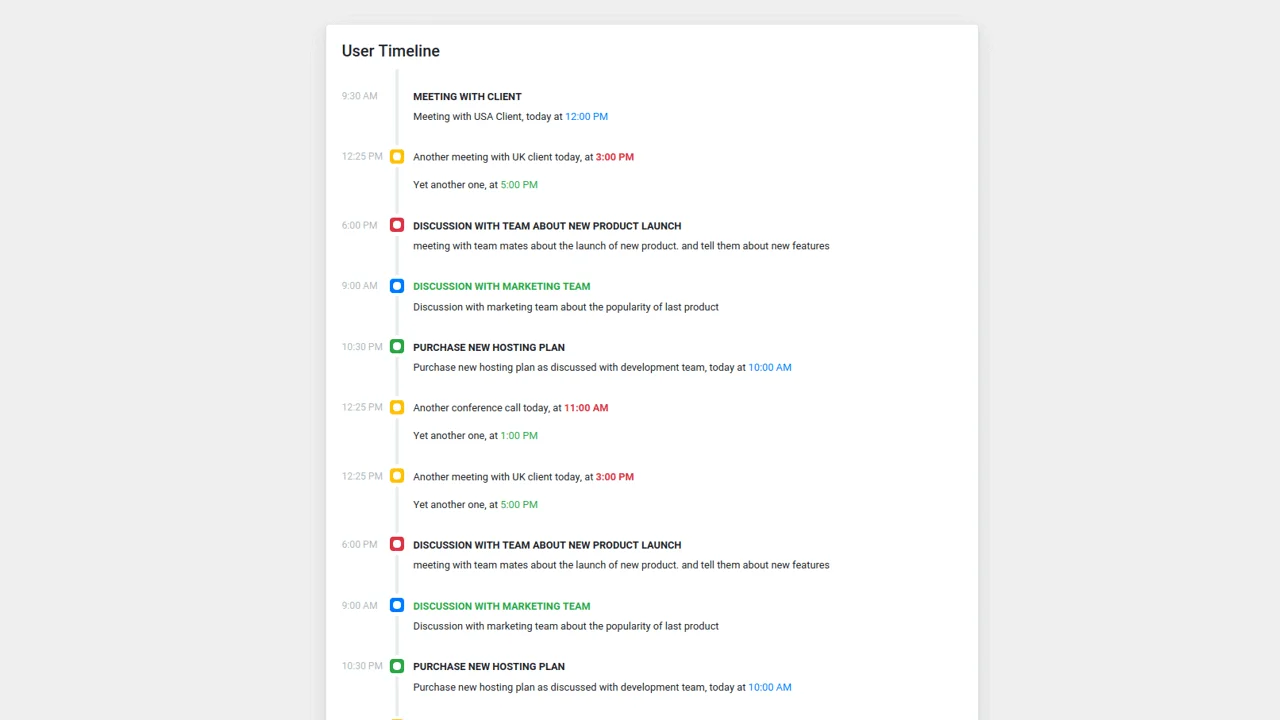Viewport: 1280px width, 720px height.
Task: Click the second red product launch marker
Action: [397, 544]
